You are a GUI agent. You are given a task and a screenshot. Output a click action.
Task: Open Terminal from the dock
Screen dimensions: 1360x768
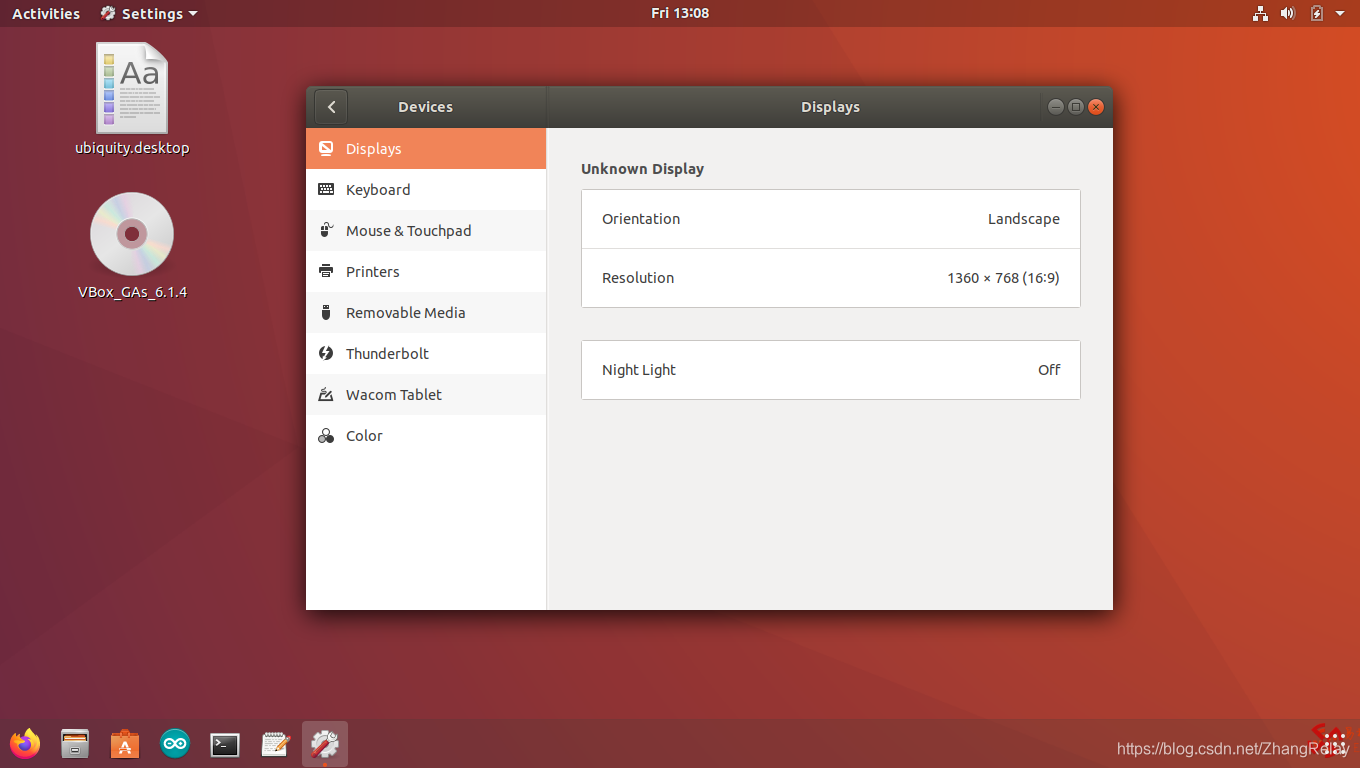[225, 744]
